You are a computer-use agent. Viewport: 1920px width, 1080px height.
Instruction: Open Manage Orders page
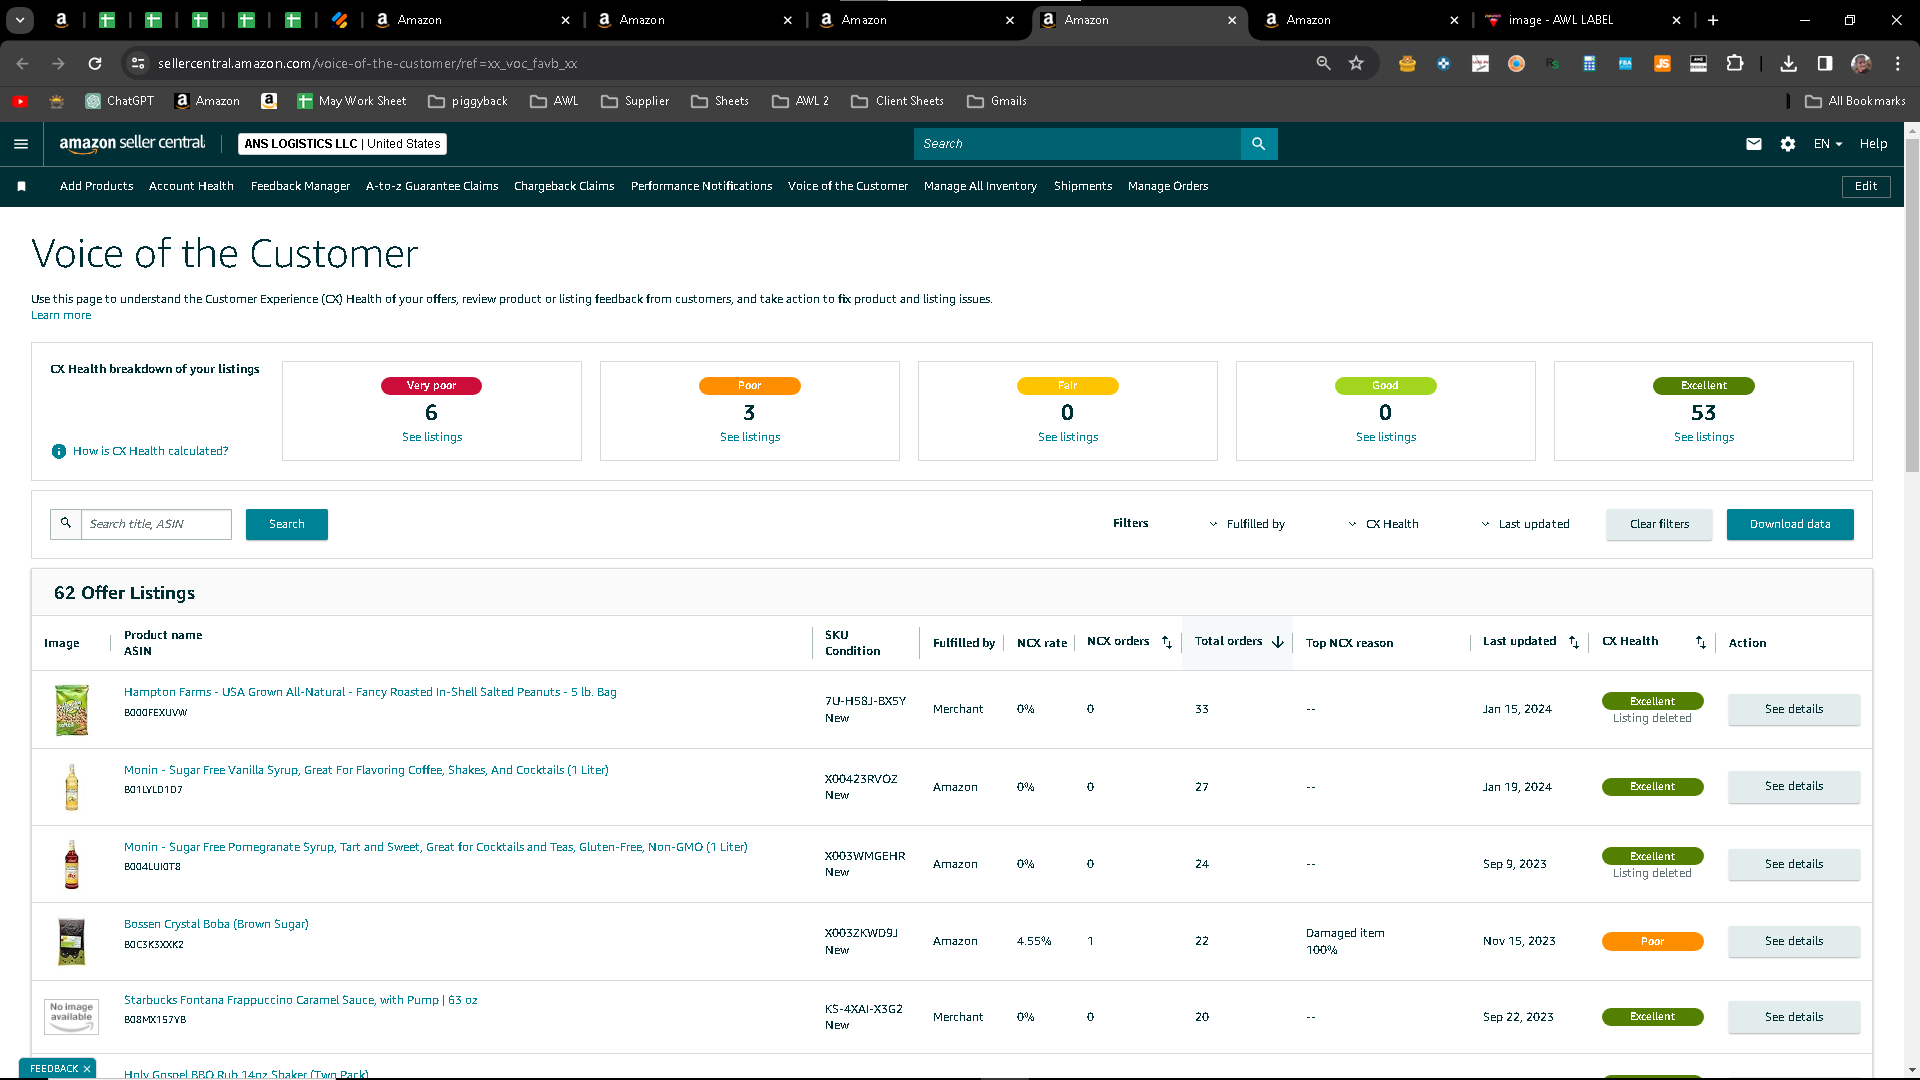[1168, 186]
